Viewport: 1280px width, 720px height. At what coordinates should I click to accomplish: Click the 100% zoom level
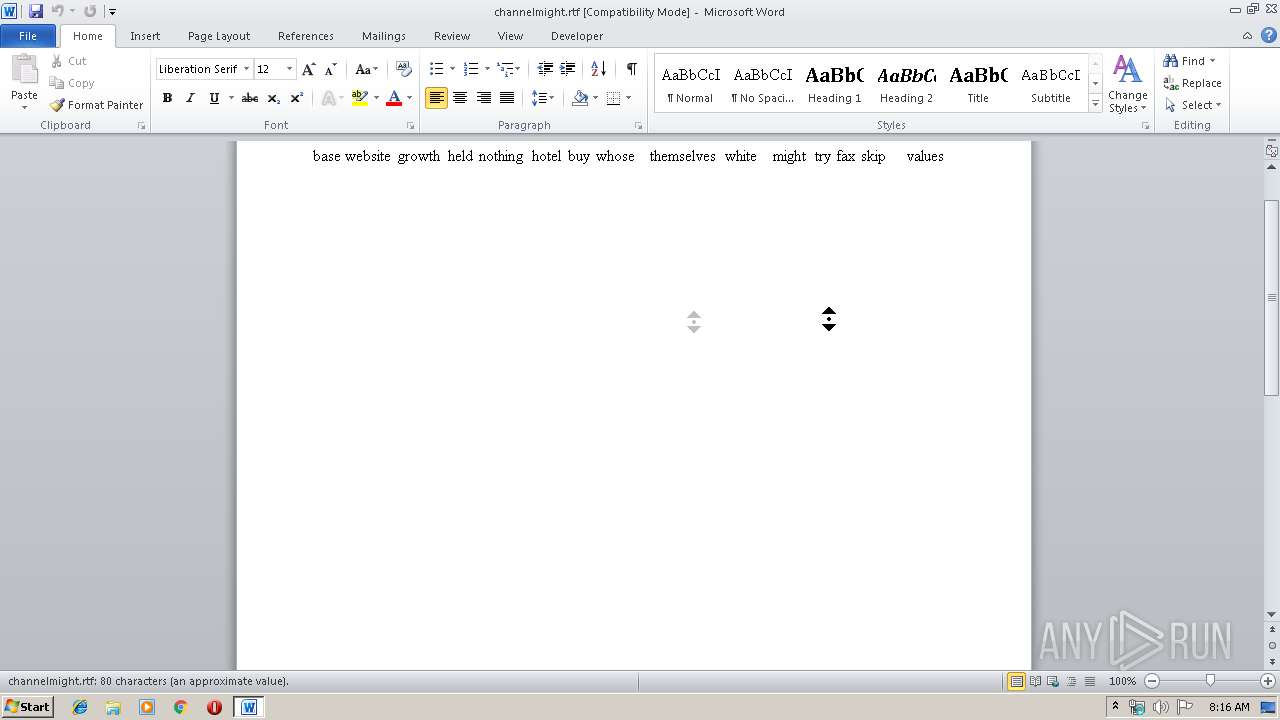(x=1122, y=681)
